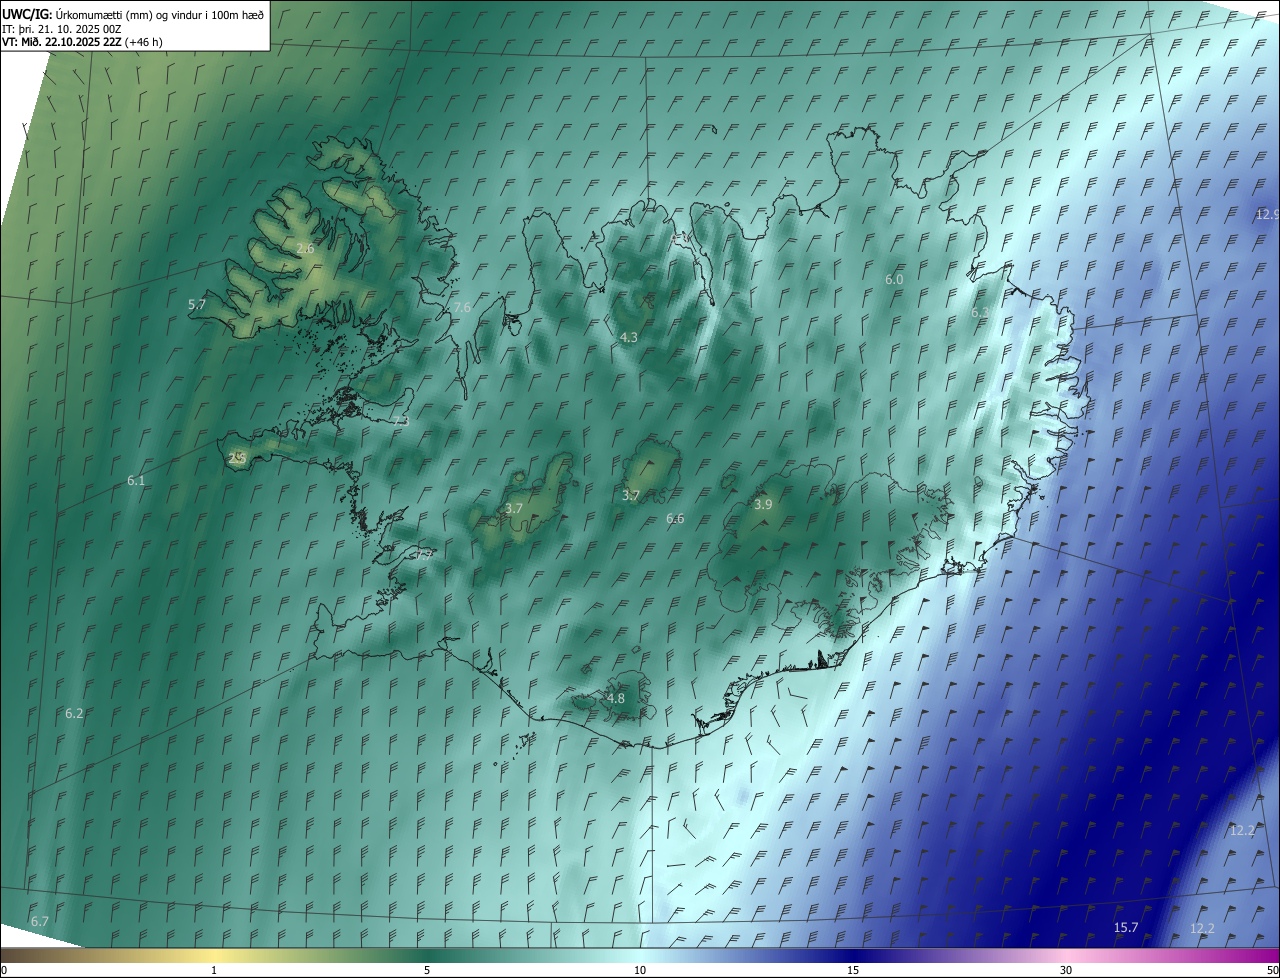Click the 6.6 value label
The width and height of the screenshot is (1280, 978).
675,518
